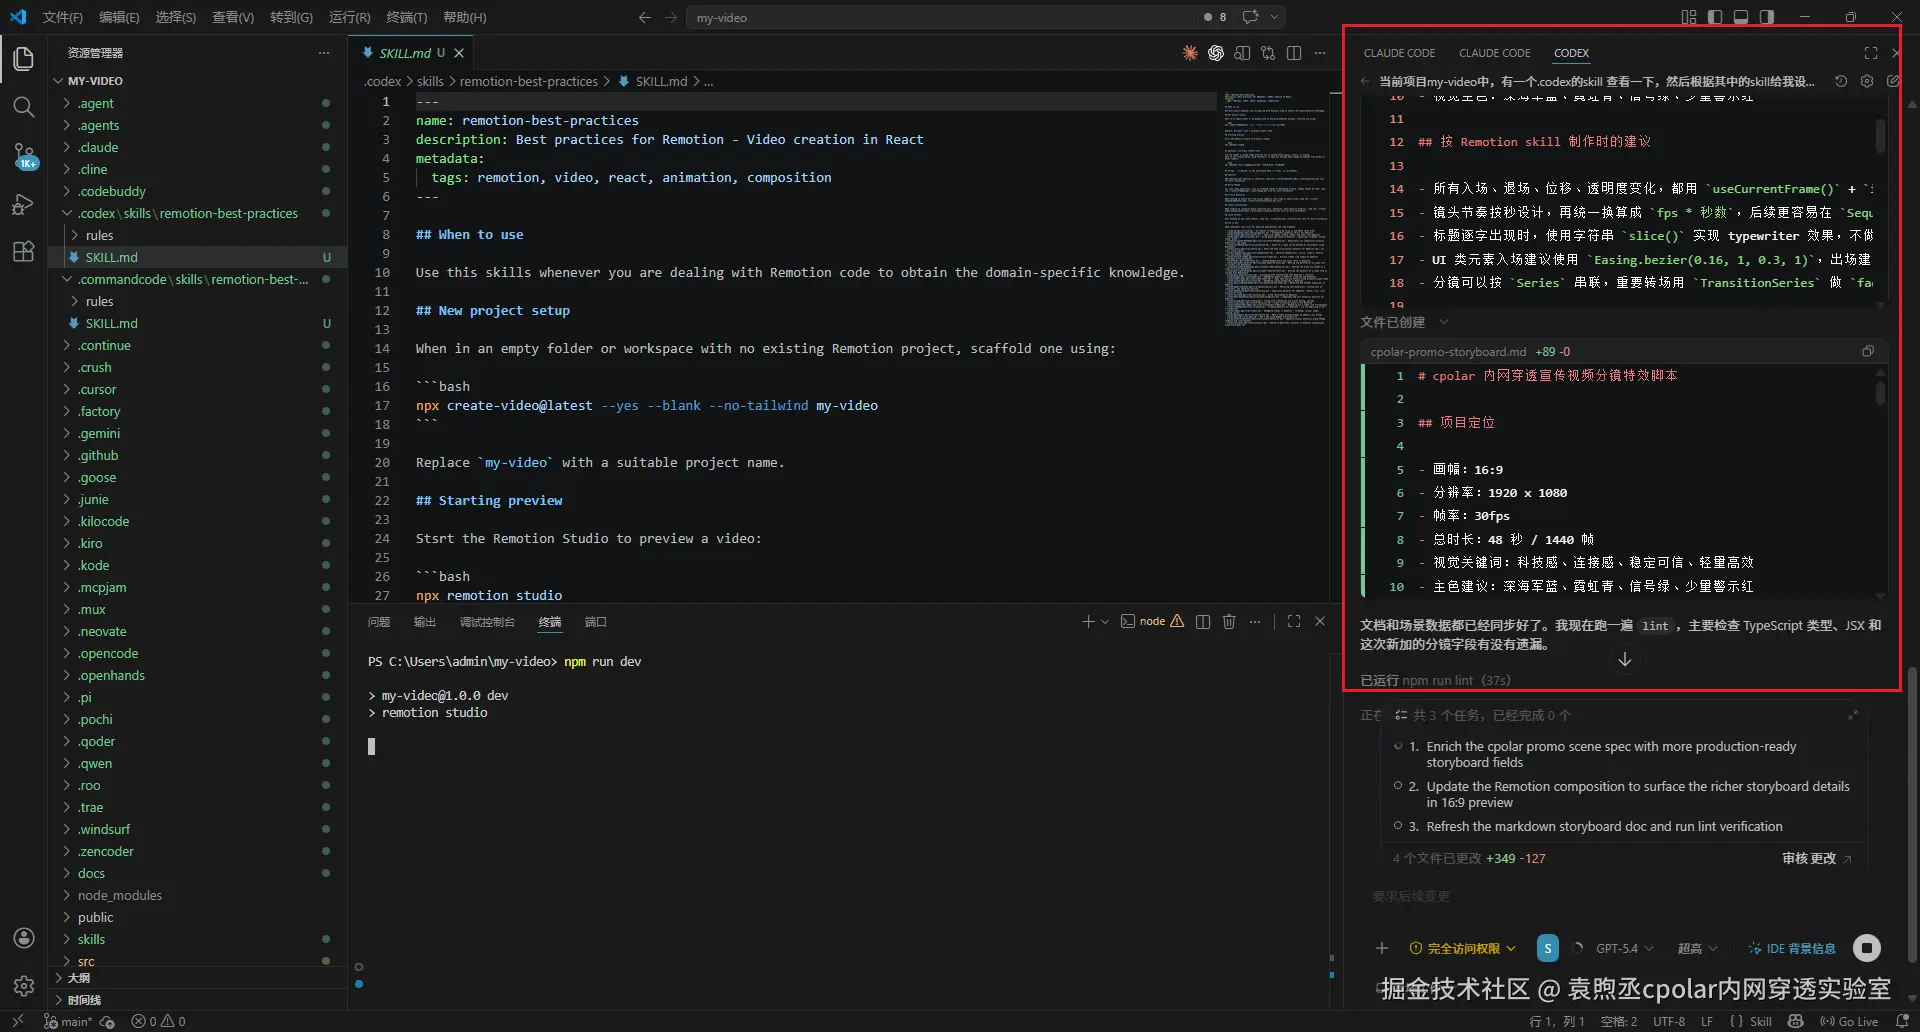The image size is (1920, 1032).
Task: Maximize the terminal panel size
Action: coord(1294,621)
